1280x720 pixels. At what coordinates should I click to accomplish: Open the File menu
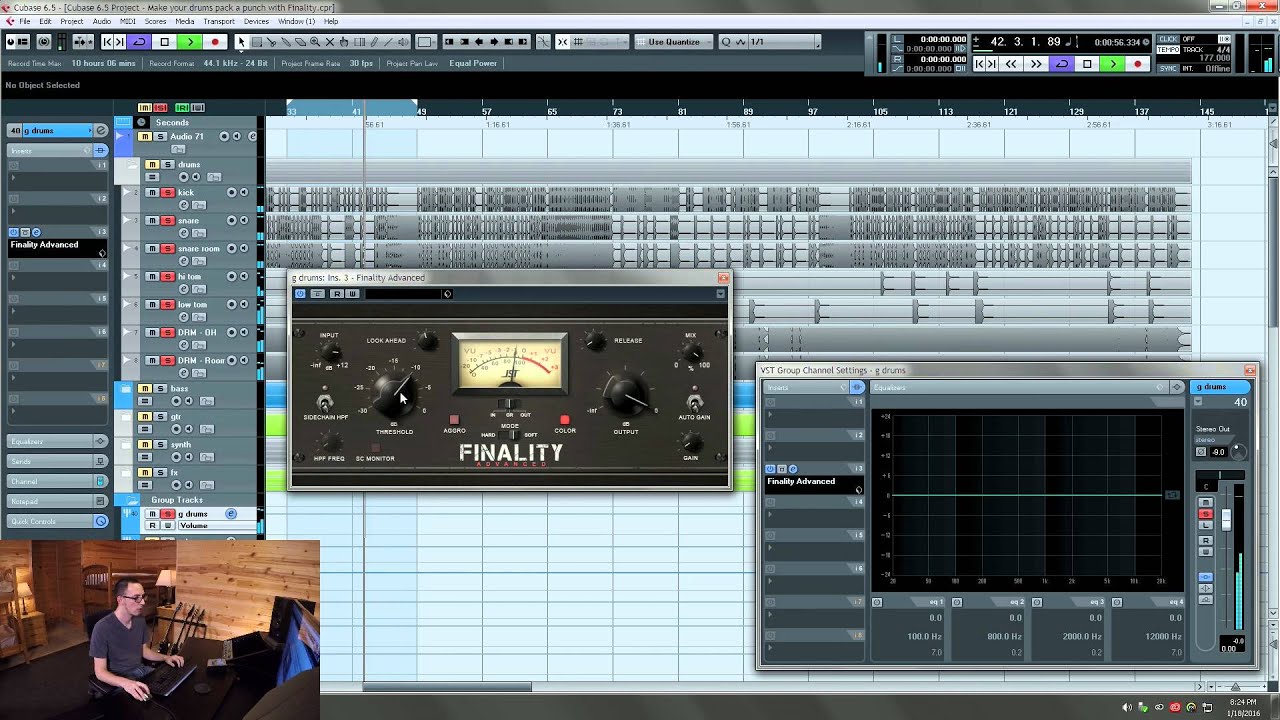tap(24, 21)
